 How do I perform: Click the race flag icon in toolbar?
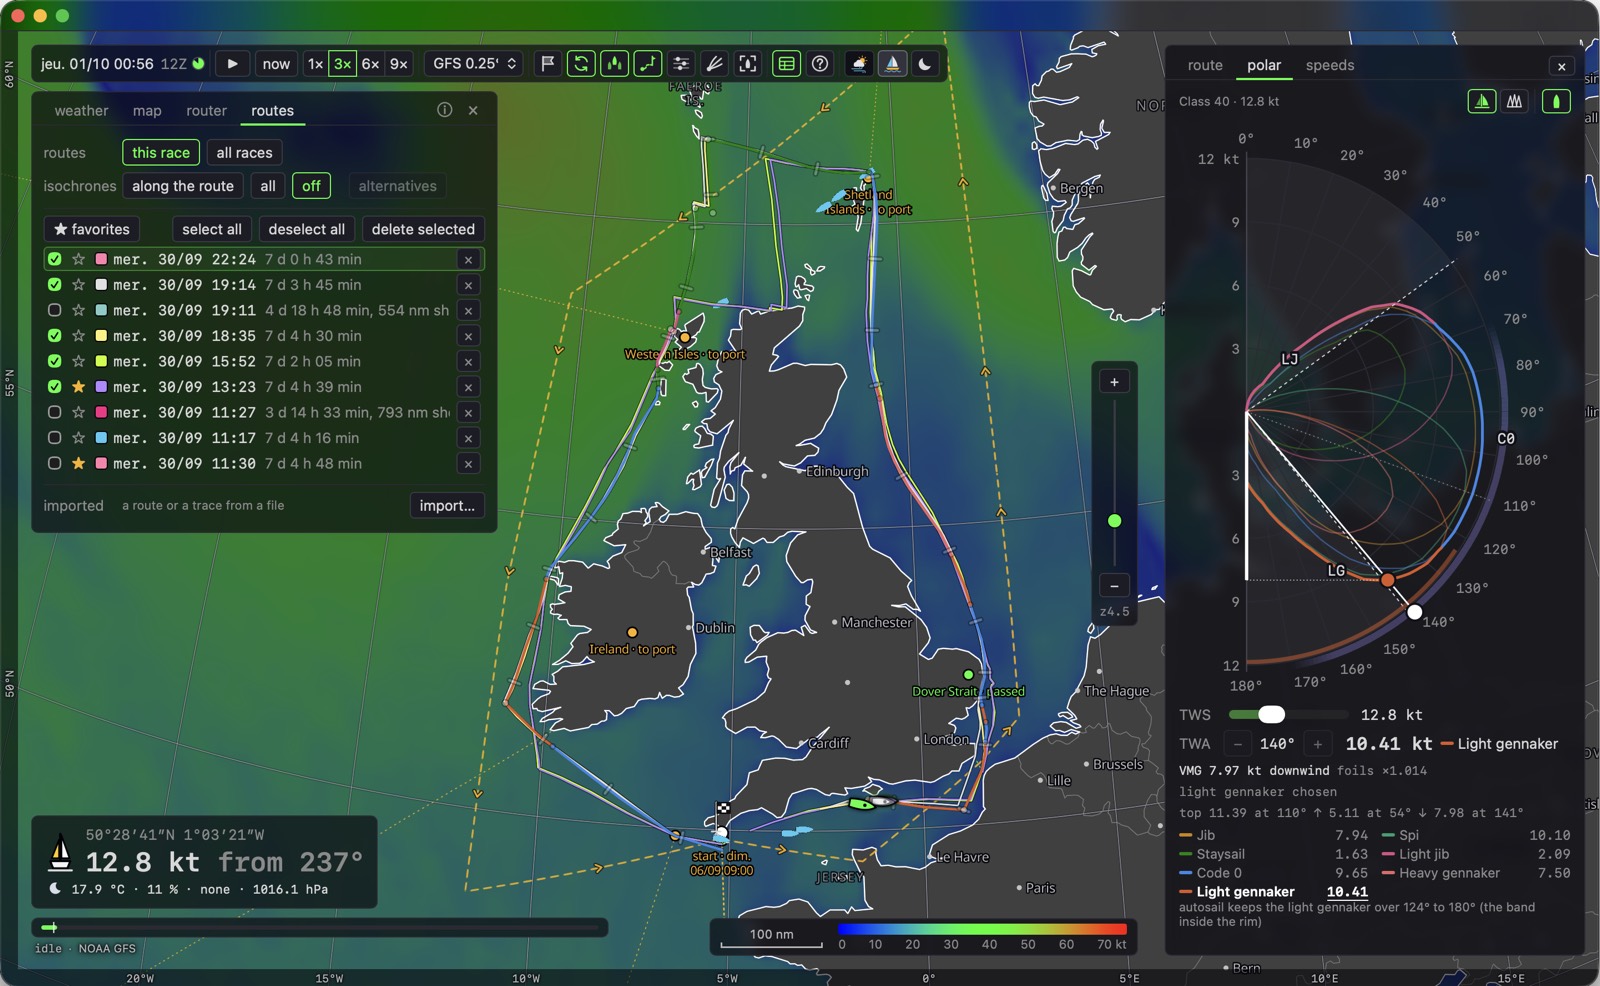pyautogui.click(x=548, y=64)
